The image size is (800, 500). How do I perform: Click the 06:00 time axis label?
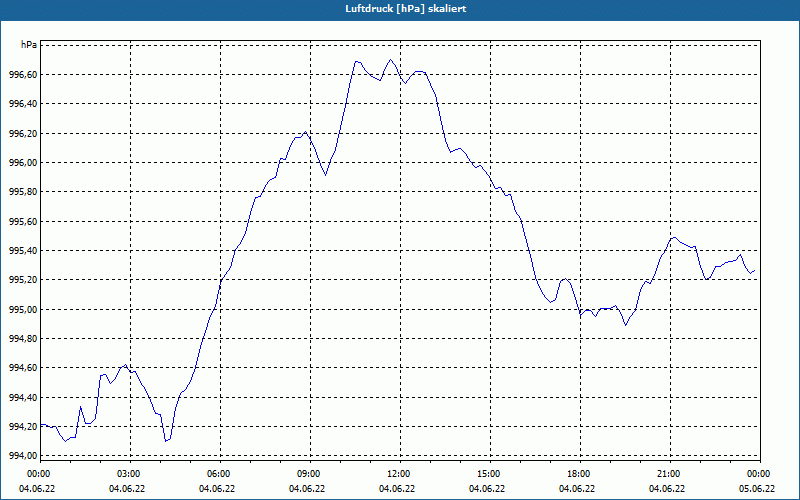click(x=220, y=474)
